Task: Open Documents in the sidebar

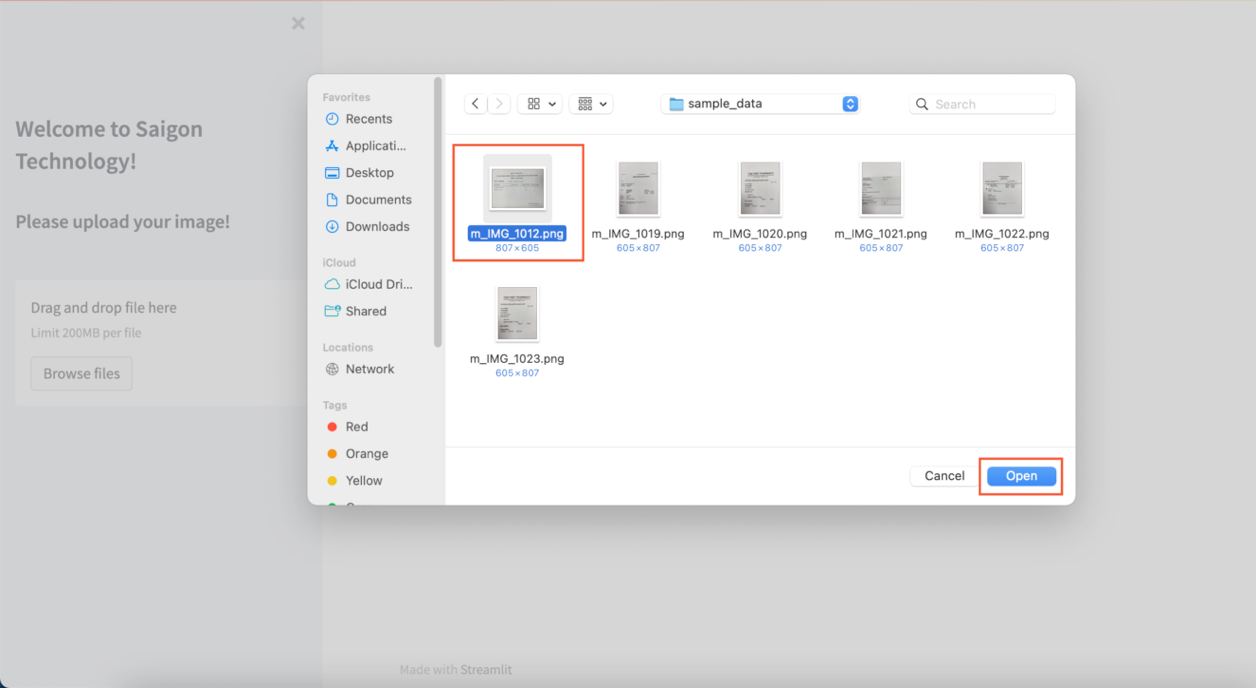Action: [378, 200]
